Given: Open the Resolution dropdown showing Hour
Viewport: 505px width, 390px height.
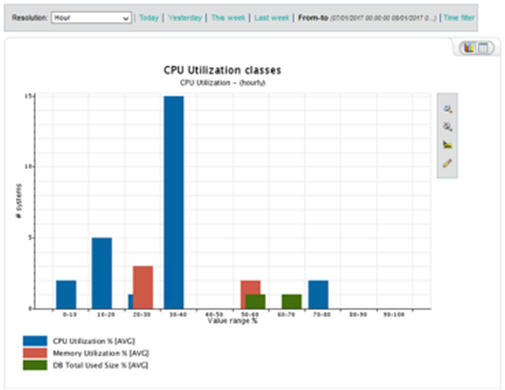Looking at the screenshot, I should [91, 18].
